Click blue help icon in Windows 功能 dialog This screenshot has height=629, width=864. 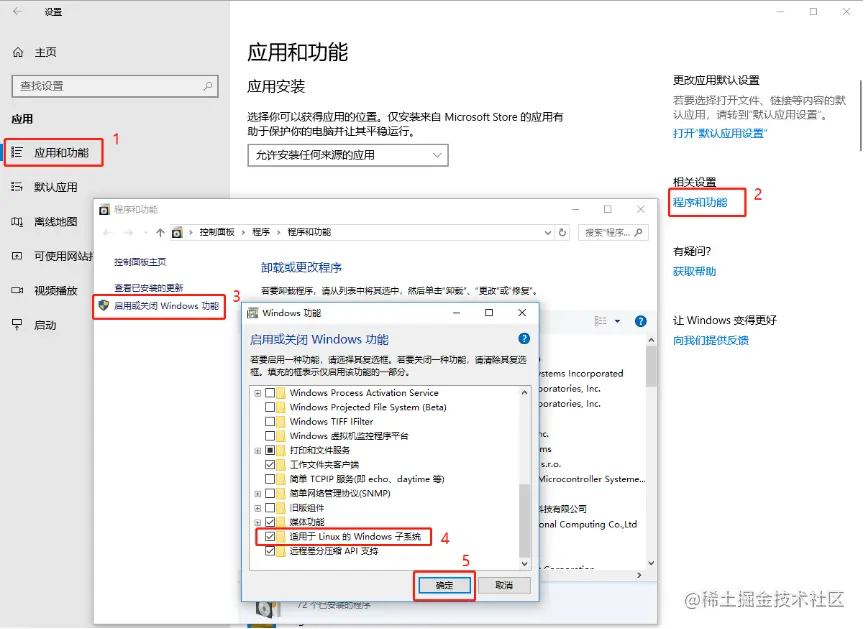(524, 339)
